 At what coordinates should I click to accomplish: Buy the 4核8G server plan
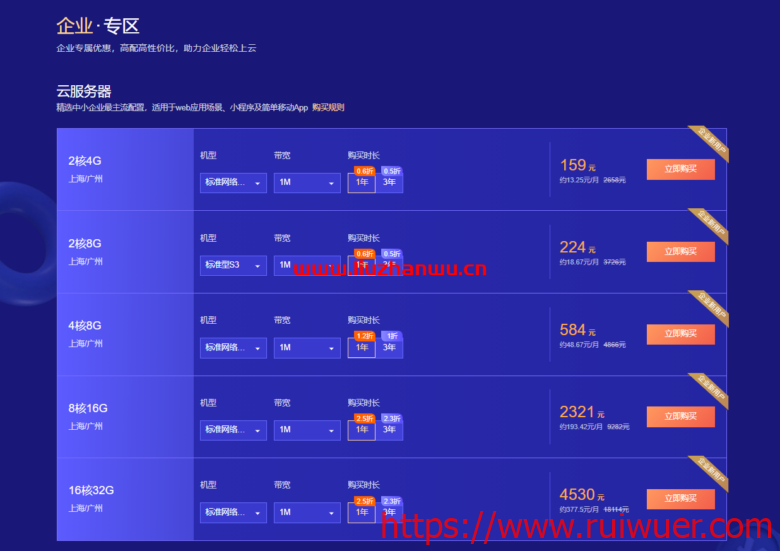point(680,334)
